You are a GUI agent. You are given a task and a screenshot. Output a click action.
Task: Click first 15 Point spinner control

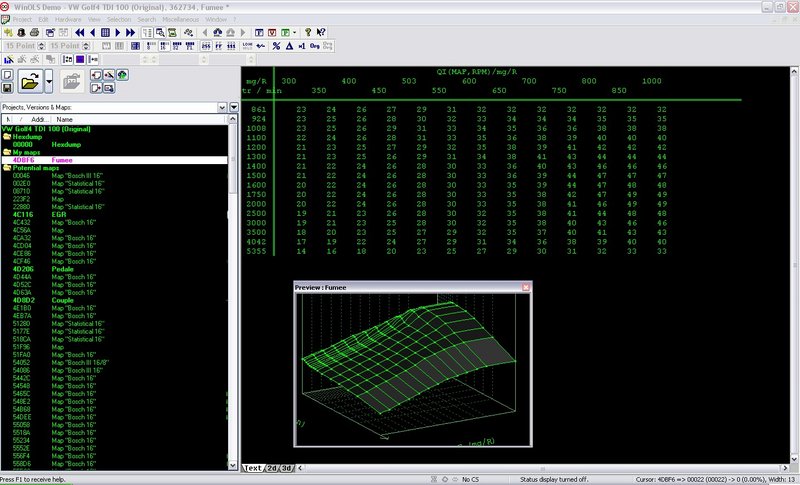pos(42,46)
